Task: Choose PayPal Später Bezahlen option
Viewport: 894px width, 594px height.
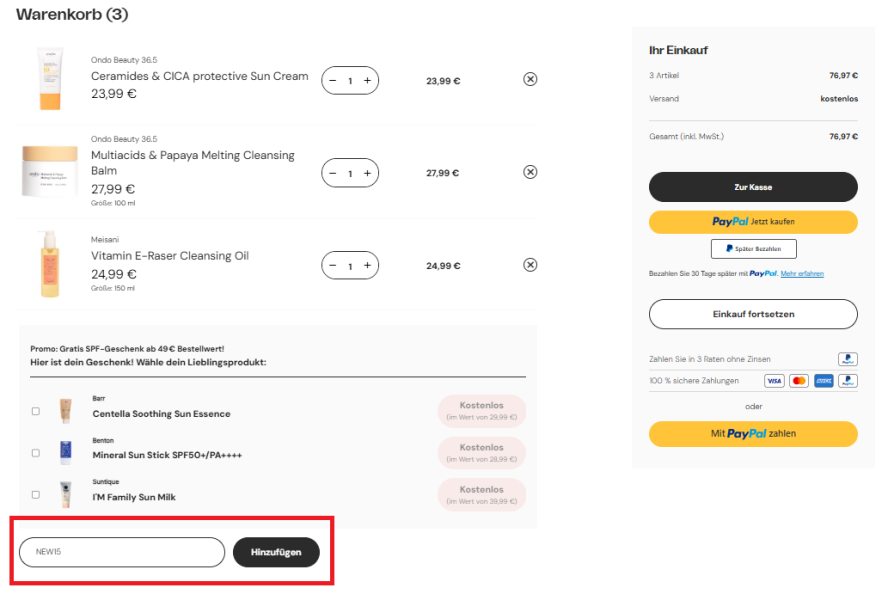Action: [753, 249]
